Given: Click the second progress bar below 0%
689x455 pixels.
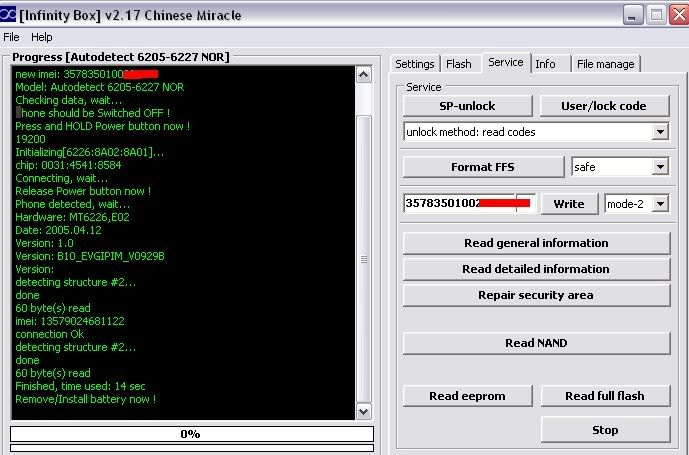Looking at the screenshot, I should click(x=192, y=448).
